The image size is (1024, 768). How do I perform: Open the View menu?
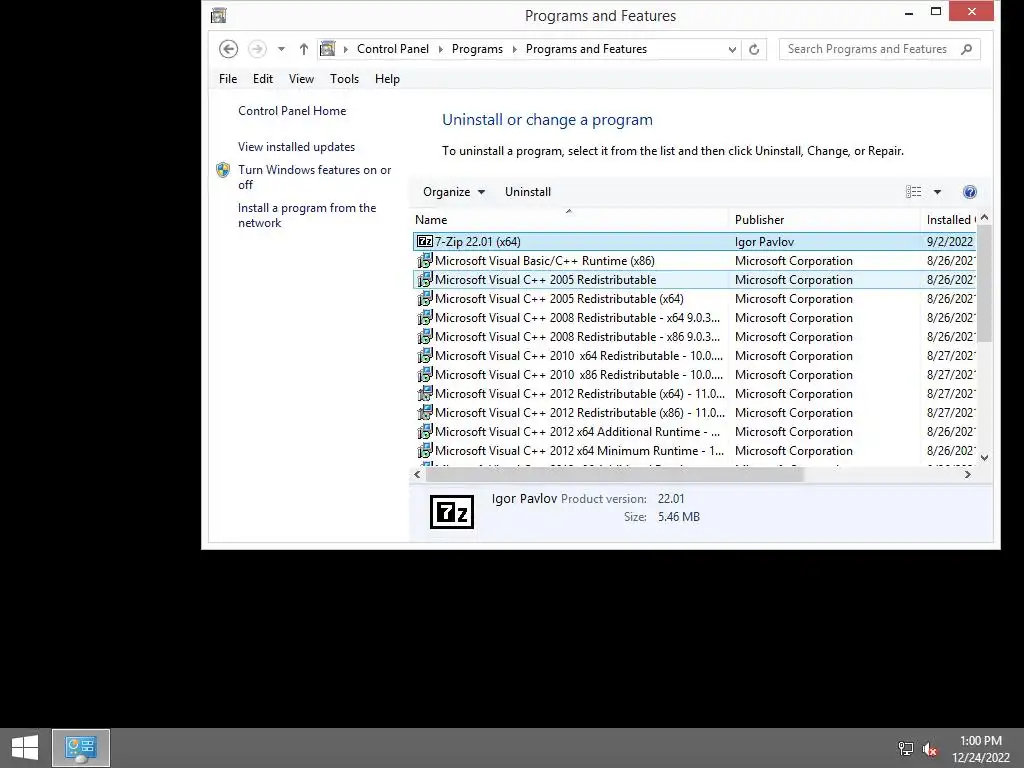click(301, 79)
